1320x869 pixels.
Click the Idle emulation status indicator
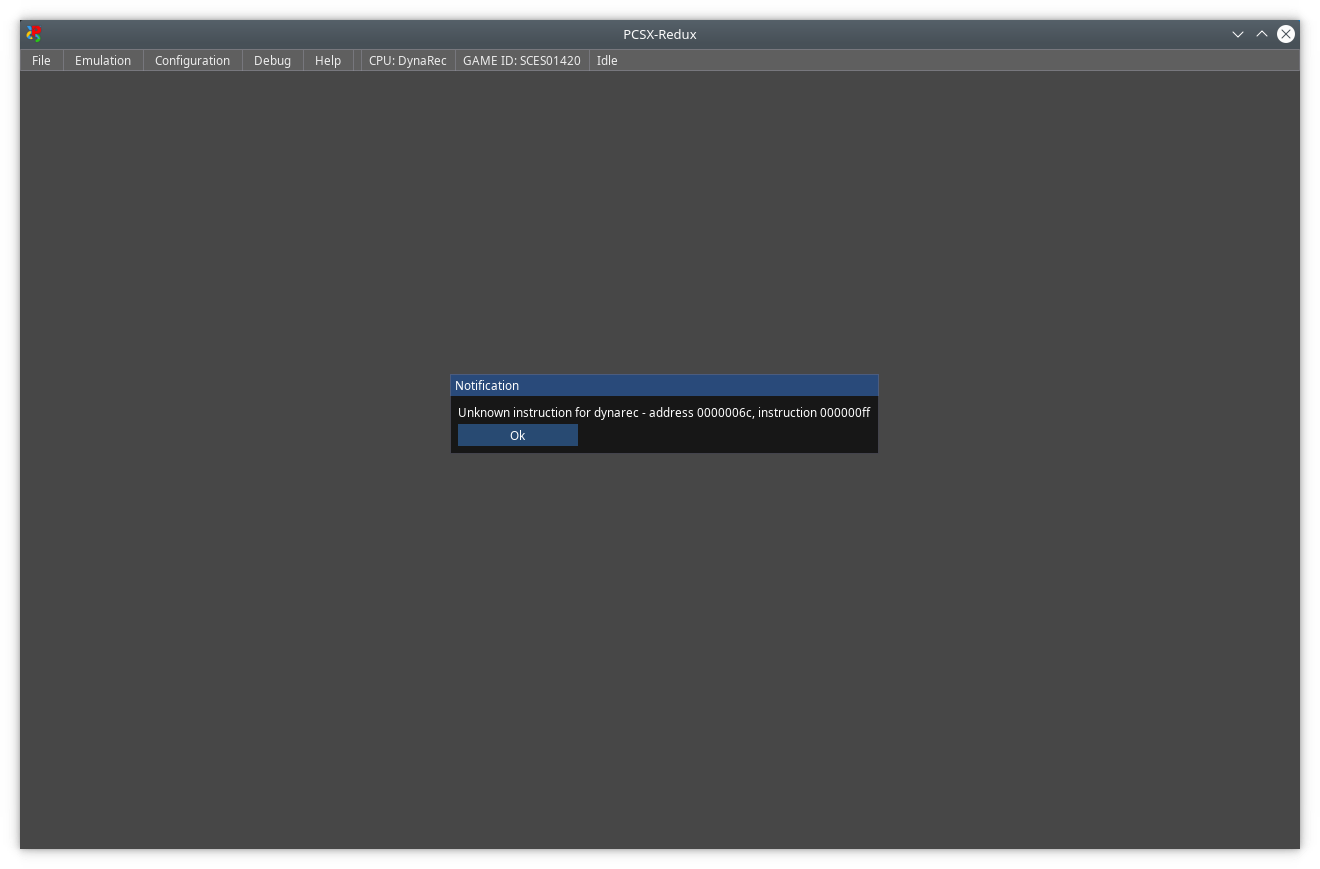606,60
